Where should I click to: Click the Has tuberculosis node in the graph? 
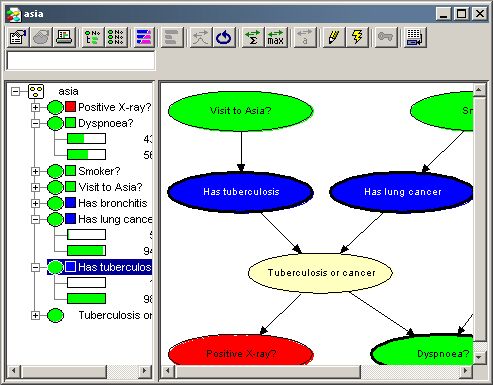pyautogui.click(x=241, y=192)
